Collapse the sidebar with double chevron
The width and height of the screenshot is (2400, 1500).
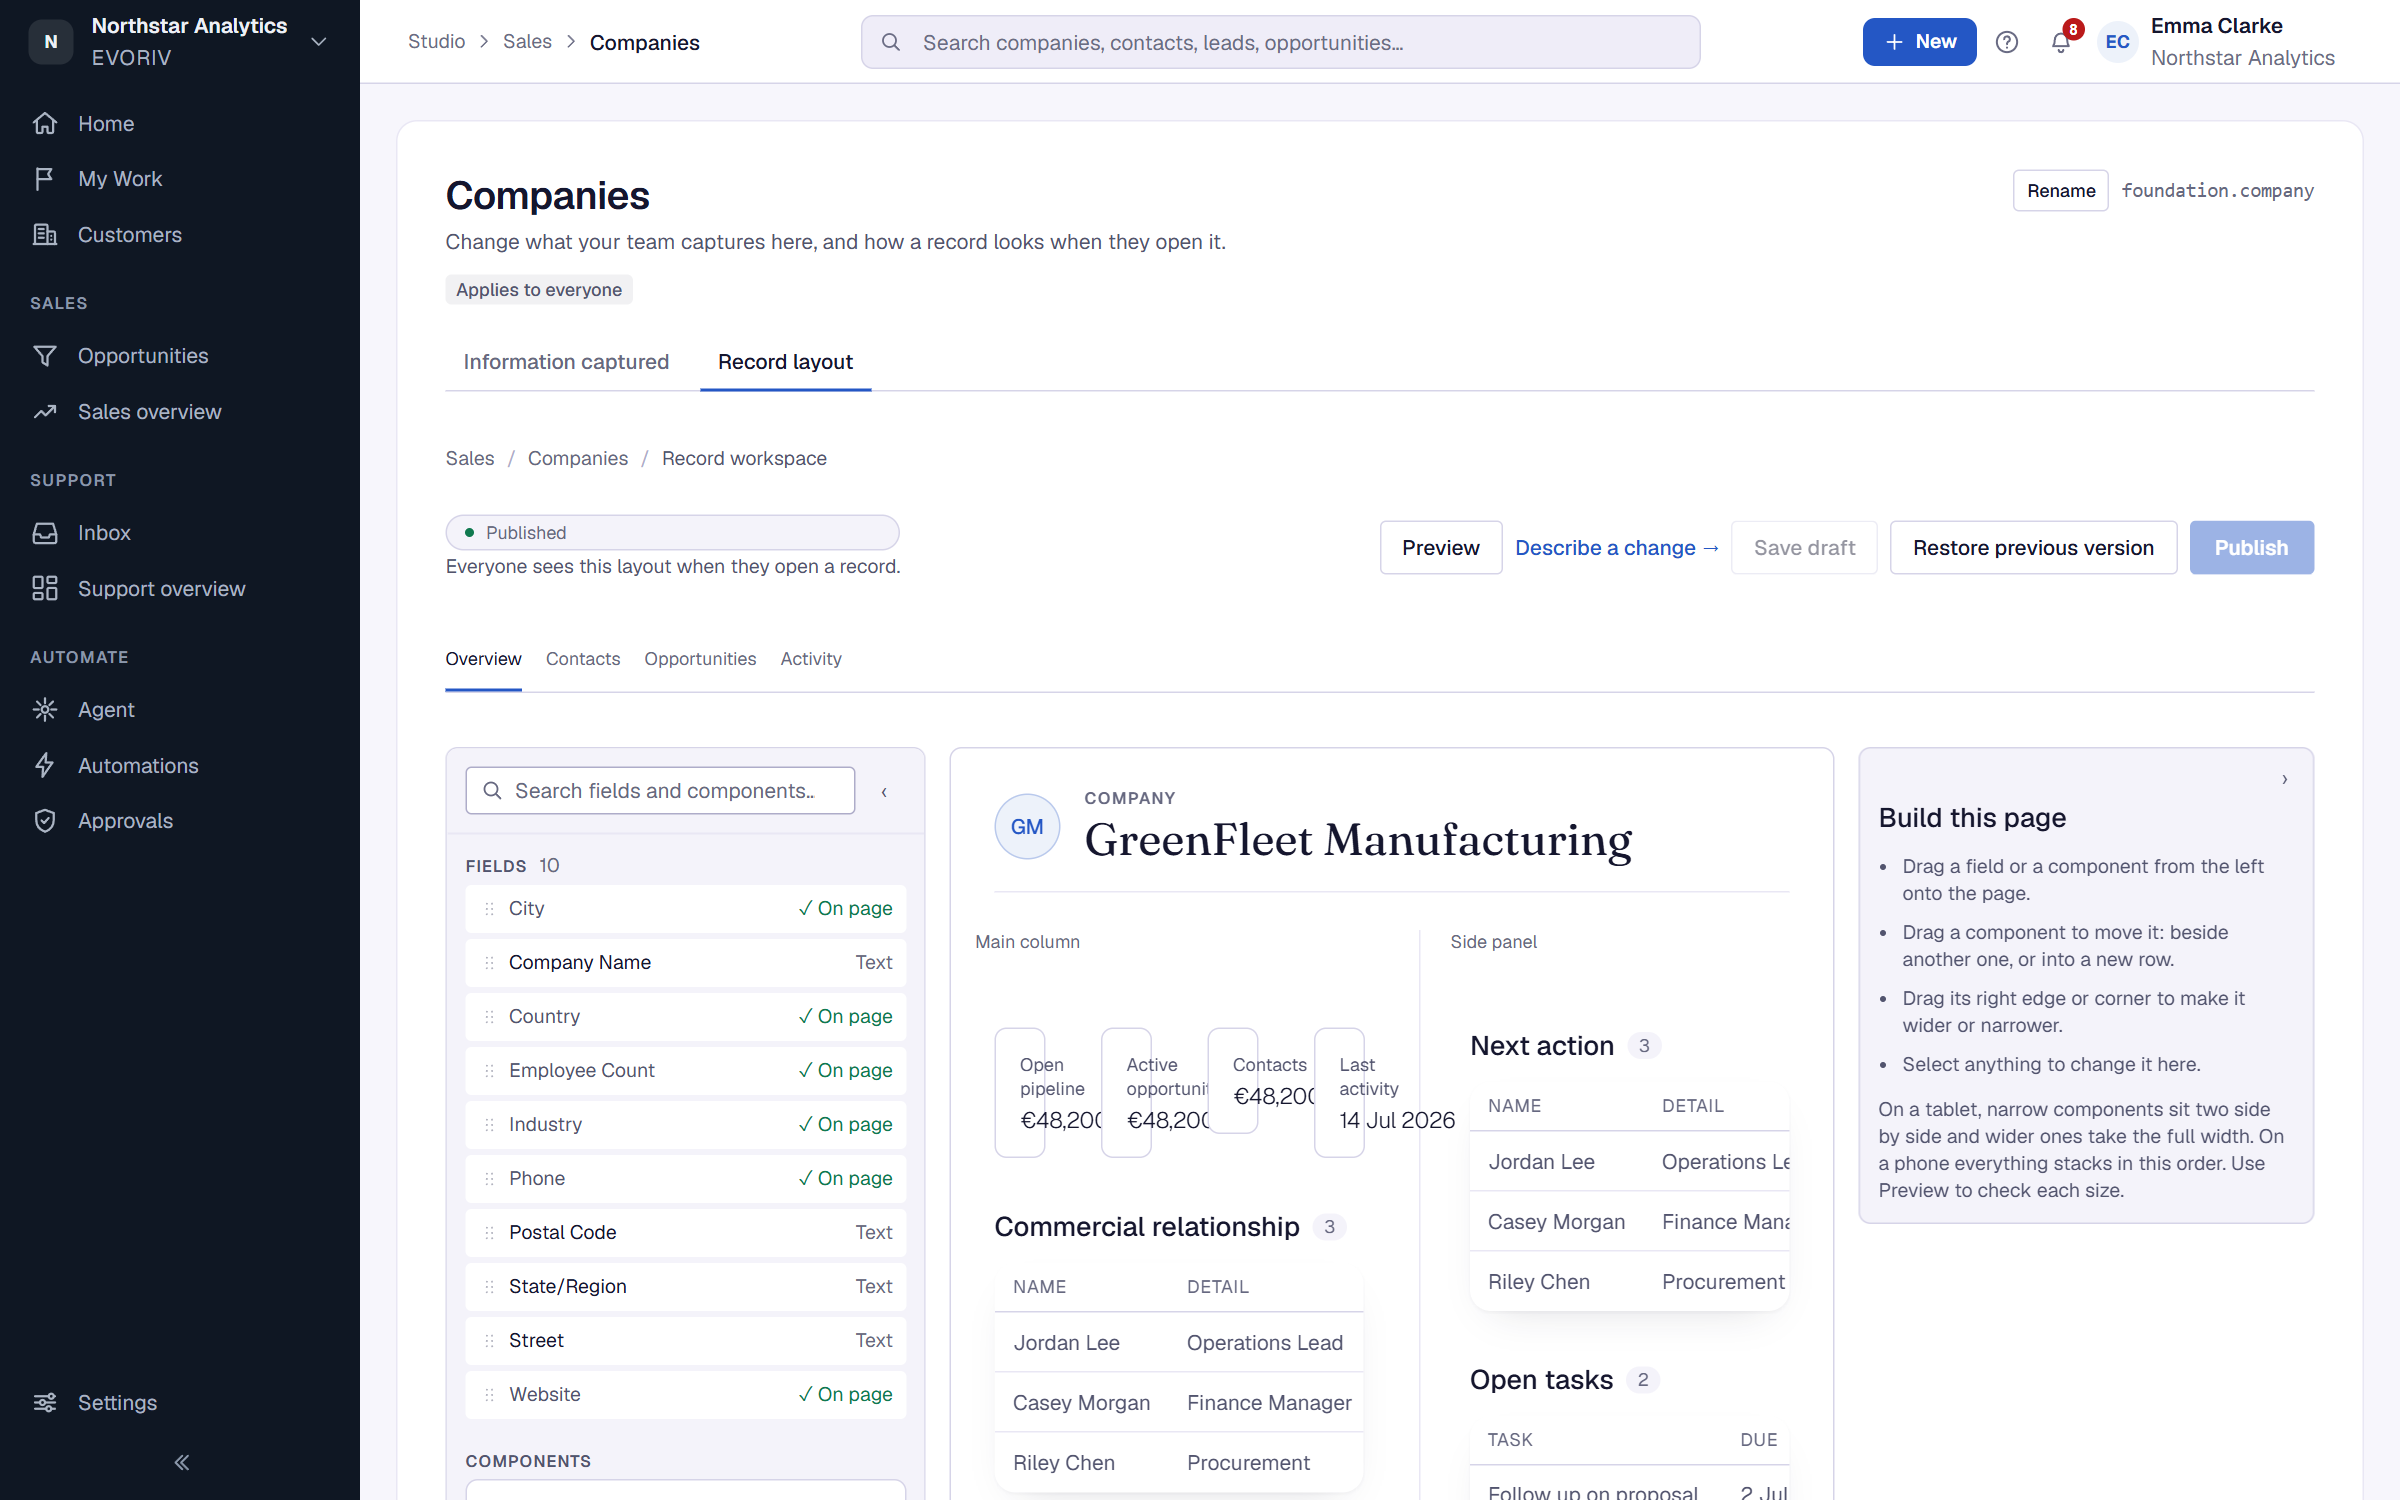181,1463
